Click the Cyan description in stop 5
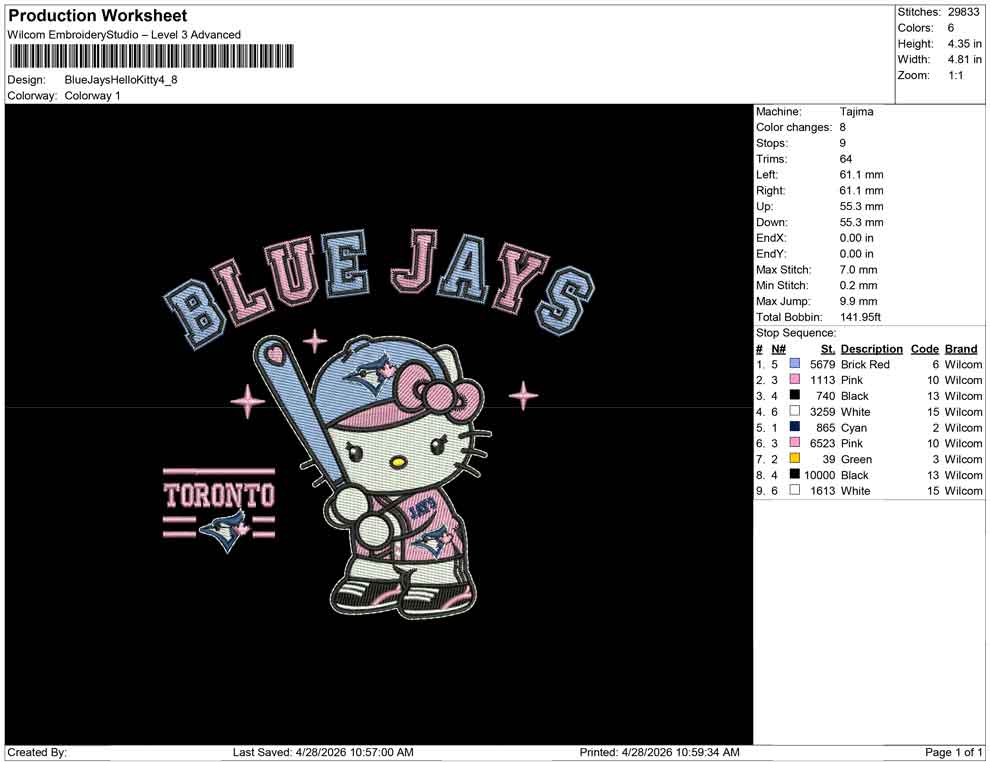990x762 pixels. (854, 427)
